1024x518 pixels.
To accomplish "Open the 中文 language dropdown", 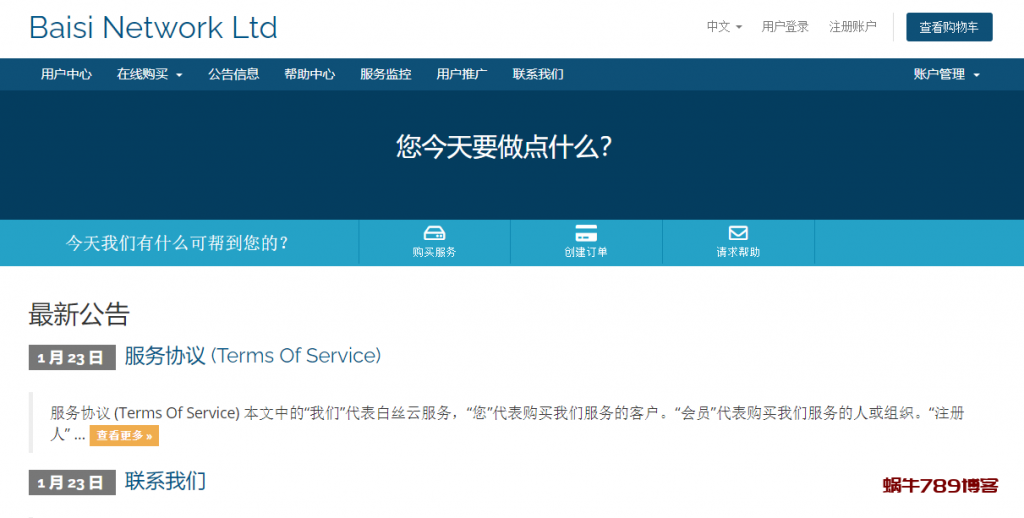I will 724,27.
